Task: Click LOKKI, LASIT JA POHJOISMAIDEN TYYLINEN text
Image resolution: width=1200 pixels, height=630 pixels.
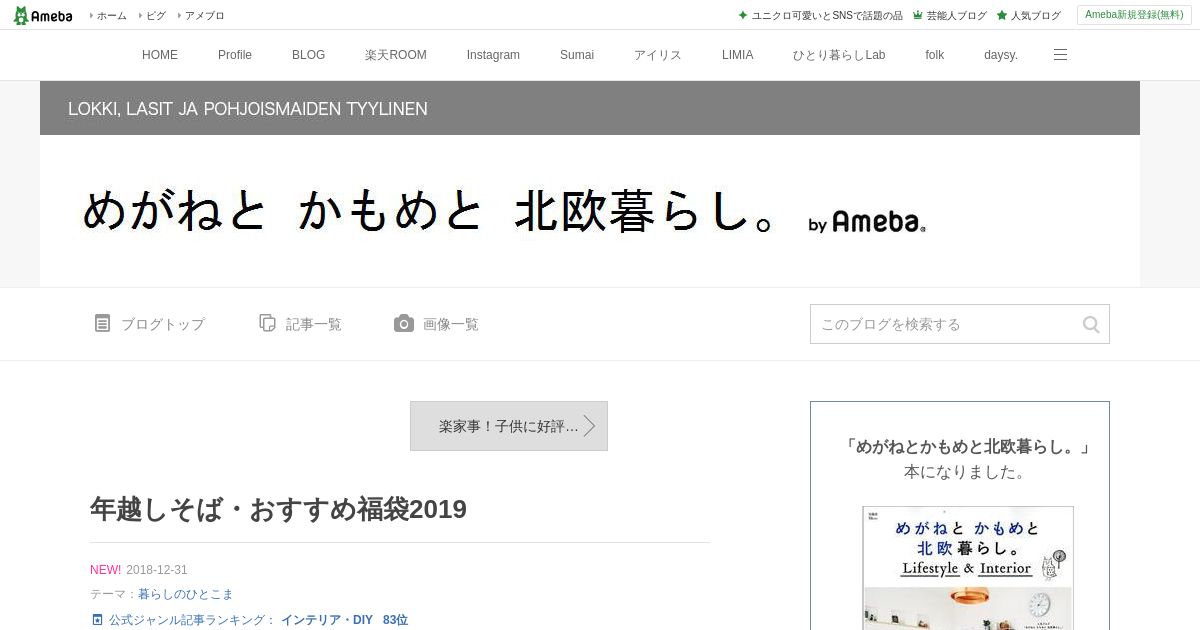Action: 248,109
